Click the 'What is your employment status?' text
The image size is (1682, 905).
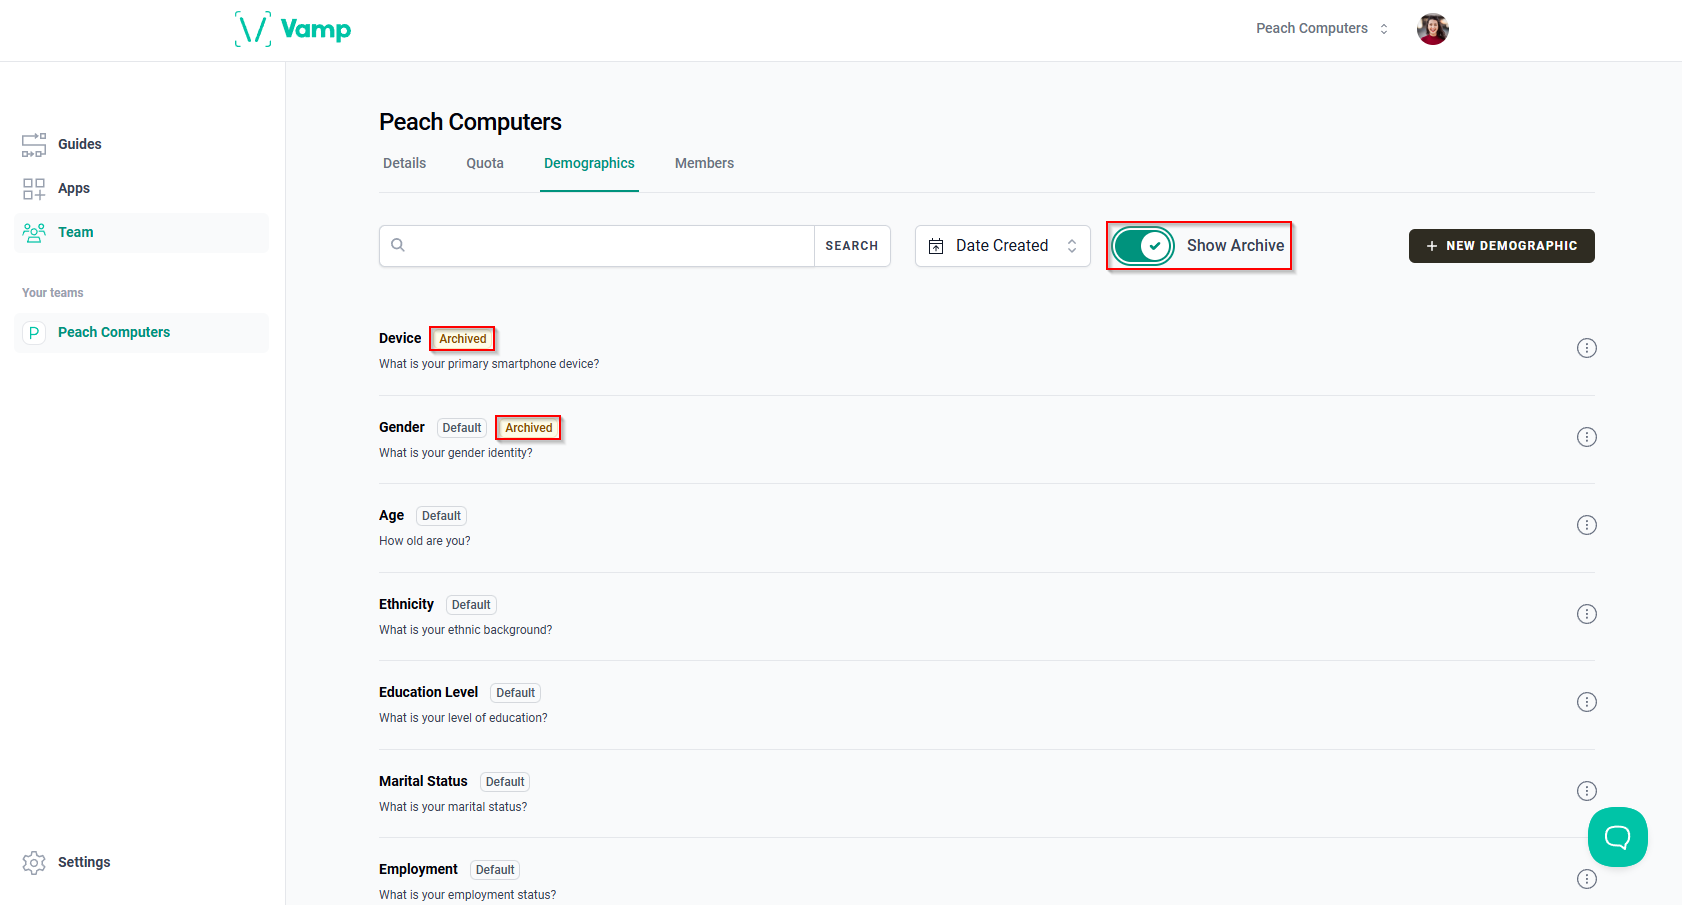[x=468, y=895]
